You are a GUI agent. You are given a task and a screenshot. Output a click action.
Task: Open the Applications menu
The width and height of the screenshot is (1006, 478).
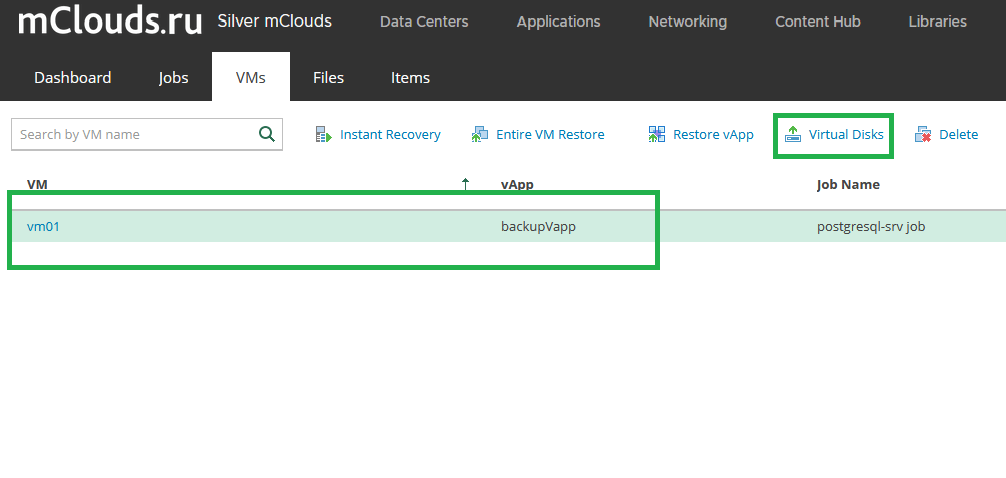pyautogui.click(x=558, y=22)
